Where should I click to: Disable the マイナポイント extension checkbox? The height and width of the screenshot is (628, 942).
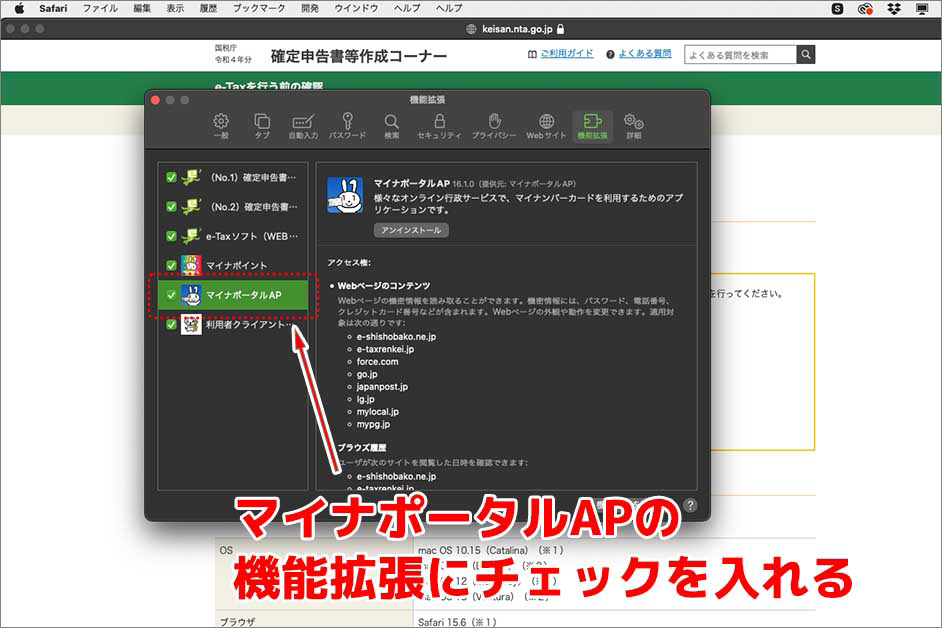coord(170,265)
